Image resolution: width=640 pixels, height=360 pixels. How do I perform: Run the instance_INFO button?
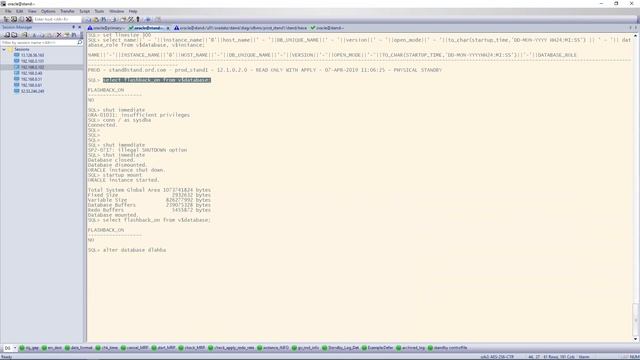click(273, 348)
